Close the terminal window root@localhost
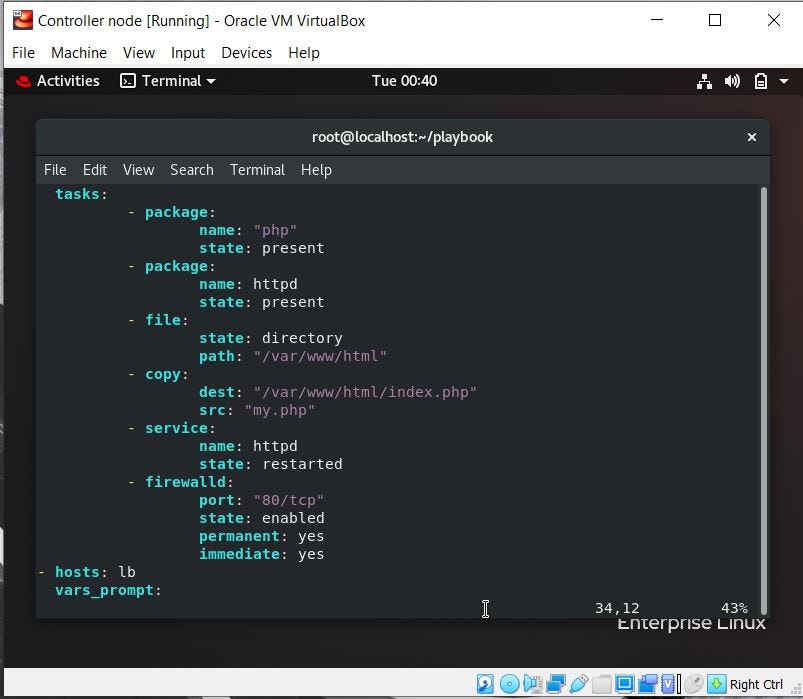Viewport: 803px width, 699px height. pos(752,137)
